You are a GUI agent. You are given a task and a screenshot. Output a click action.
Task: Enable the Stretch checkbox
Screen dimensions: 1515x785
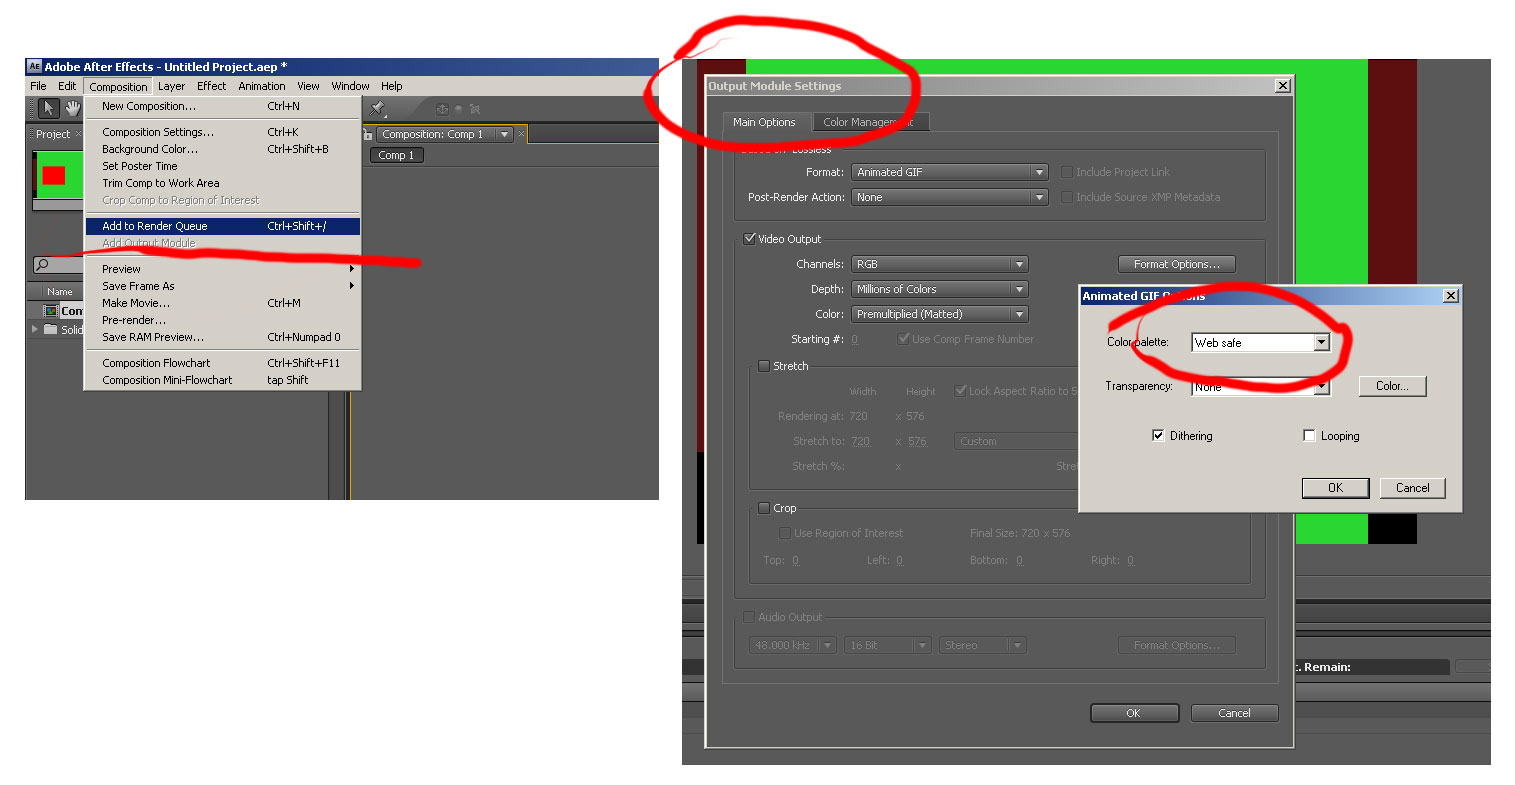pos(764,366)
